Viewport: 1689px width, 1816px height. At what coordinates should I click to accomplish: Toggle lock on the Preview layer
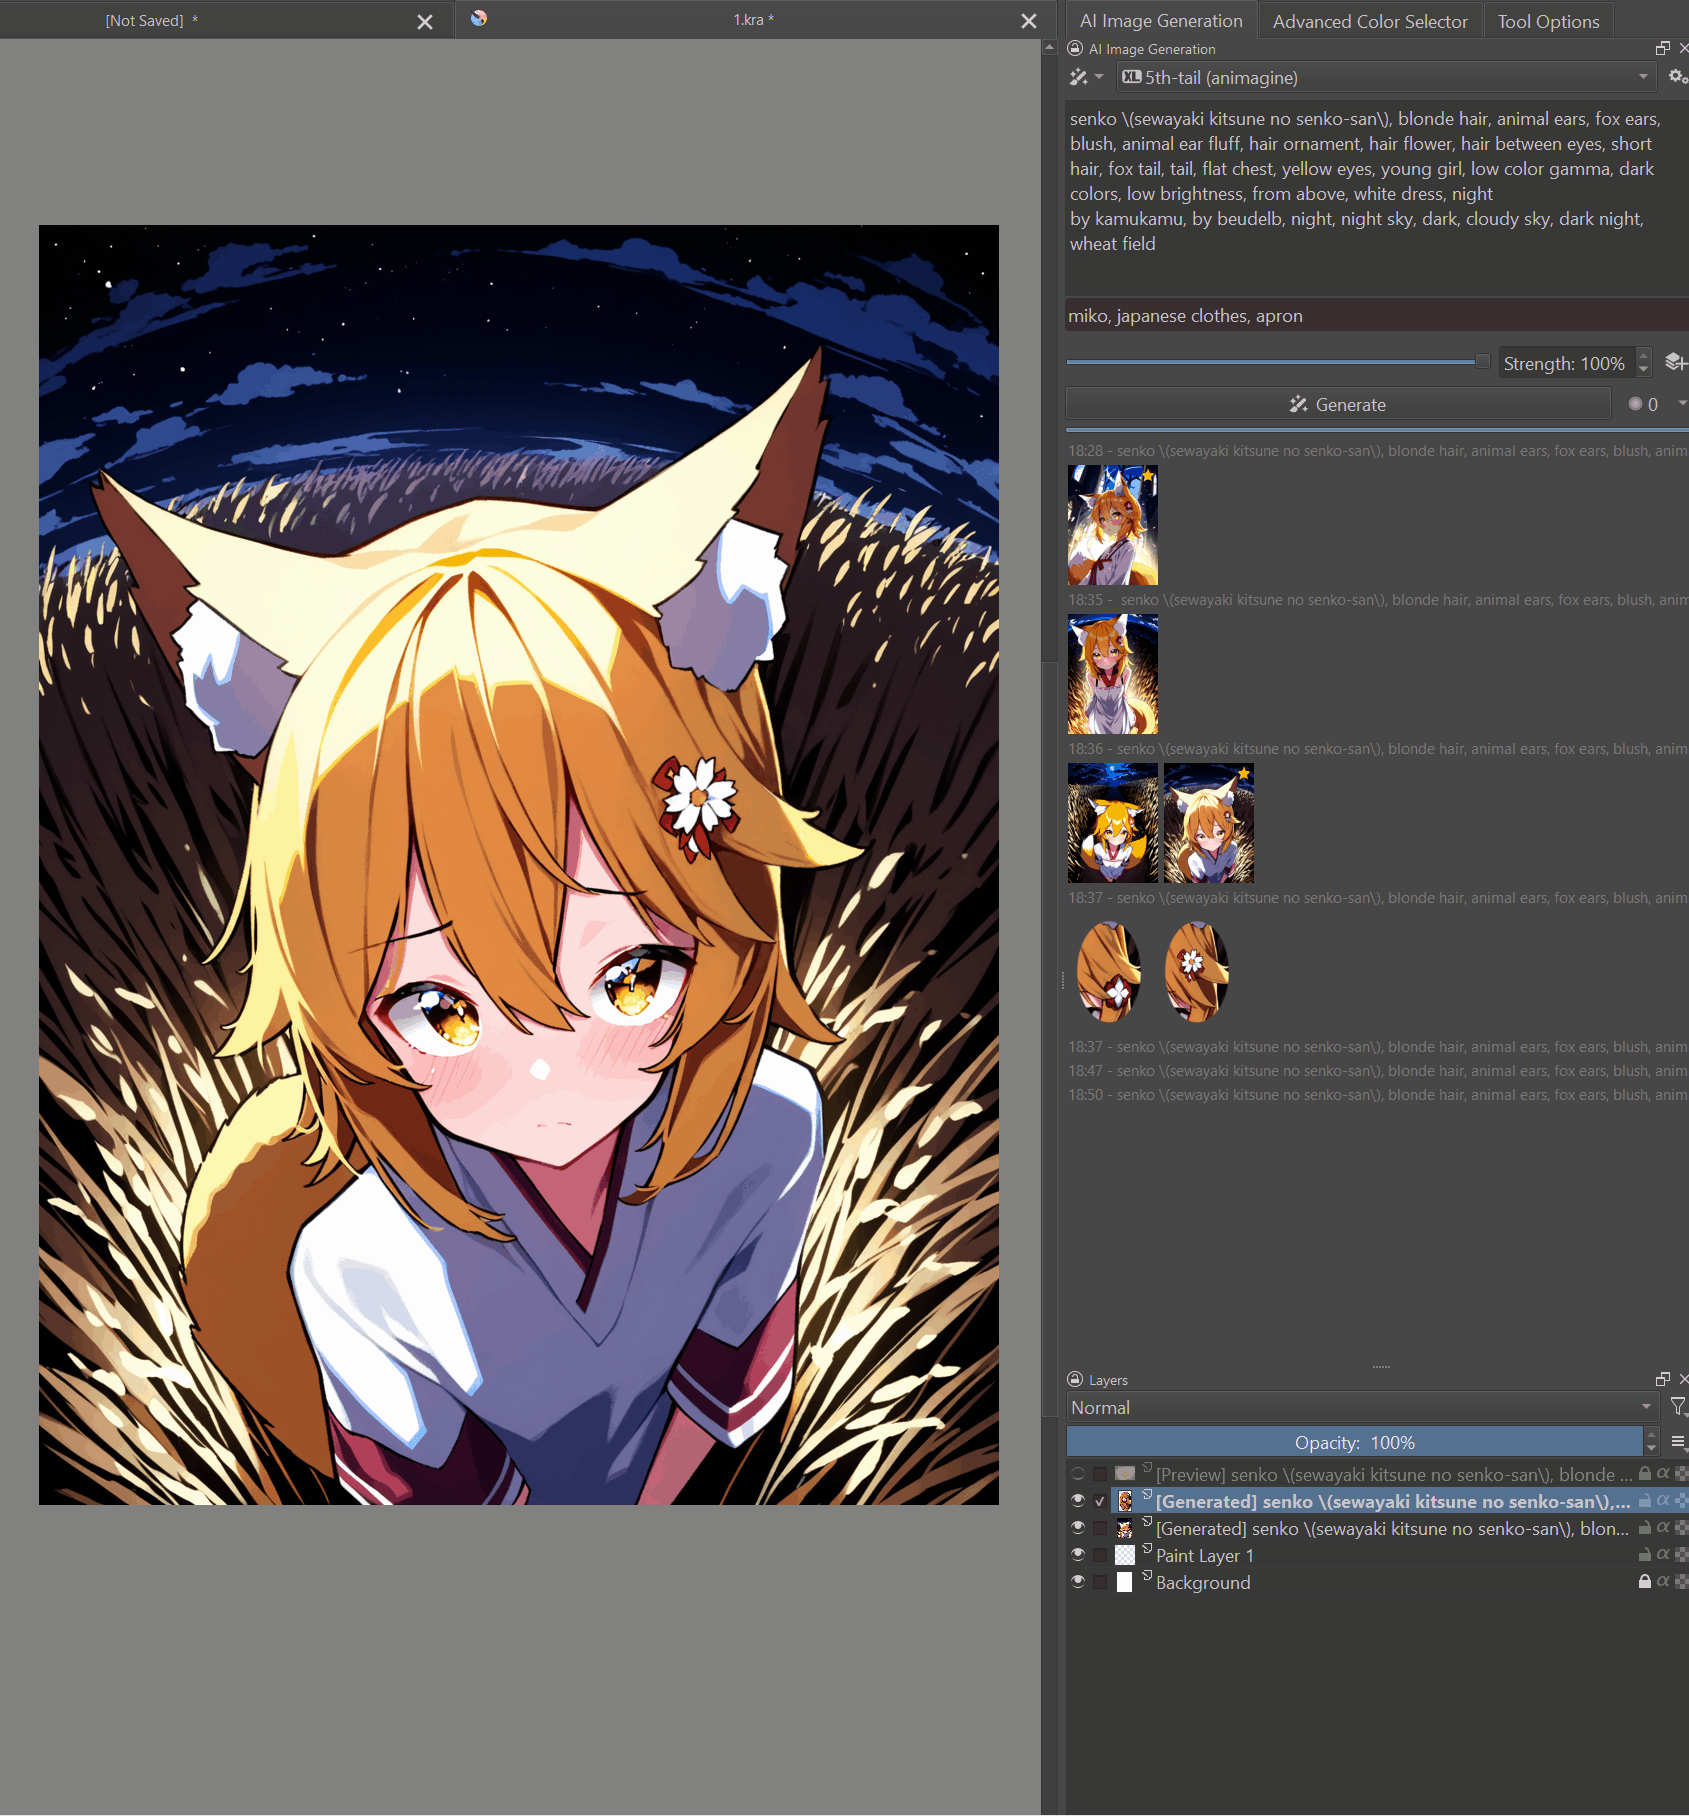(1644, 1473)
